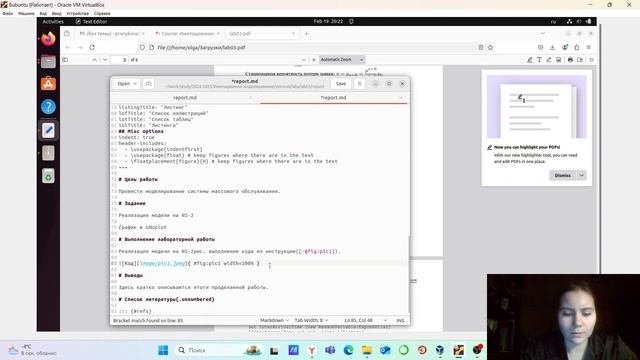Print the PDF document
640x360 pixels.
click(570, 60)
